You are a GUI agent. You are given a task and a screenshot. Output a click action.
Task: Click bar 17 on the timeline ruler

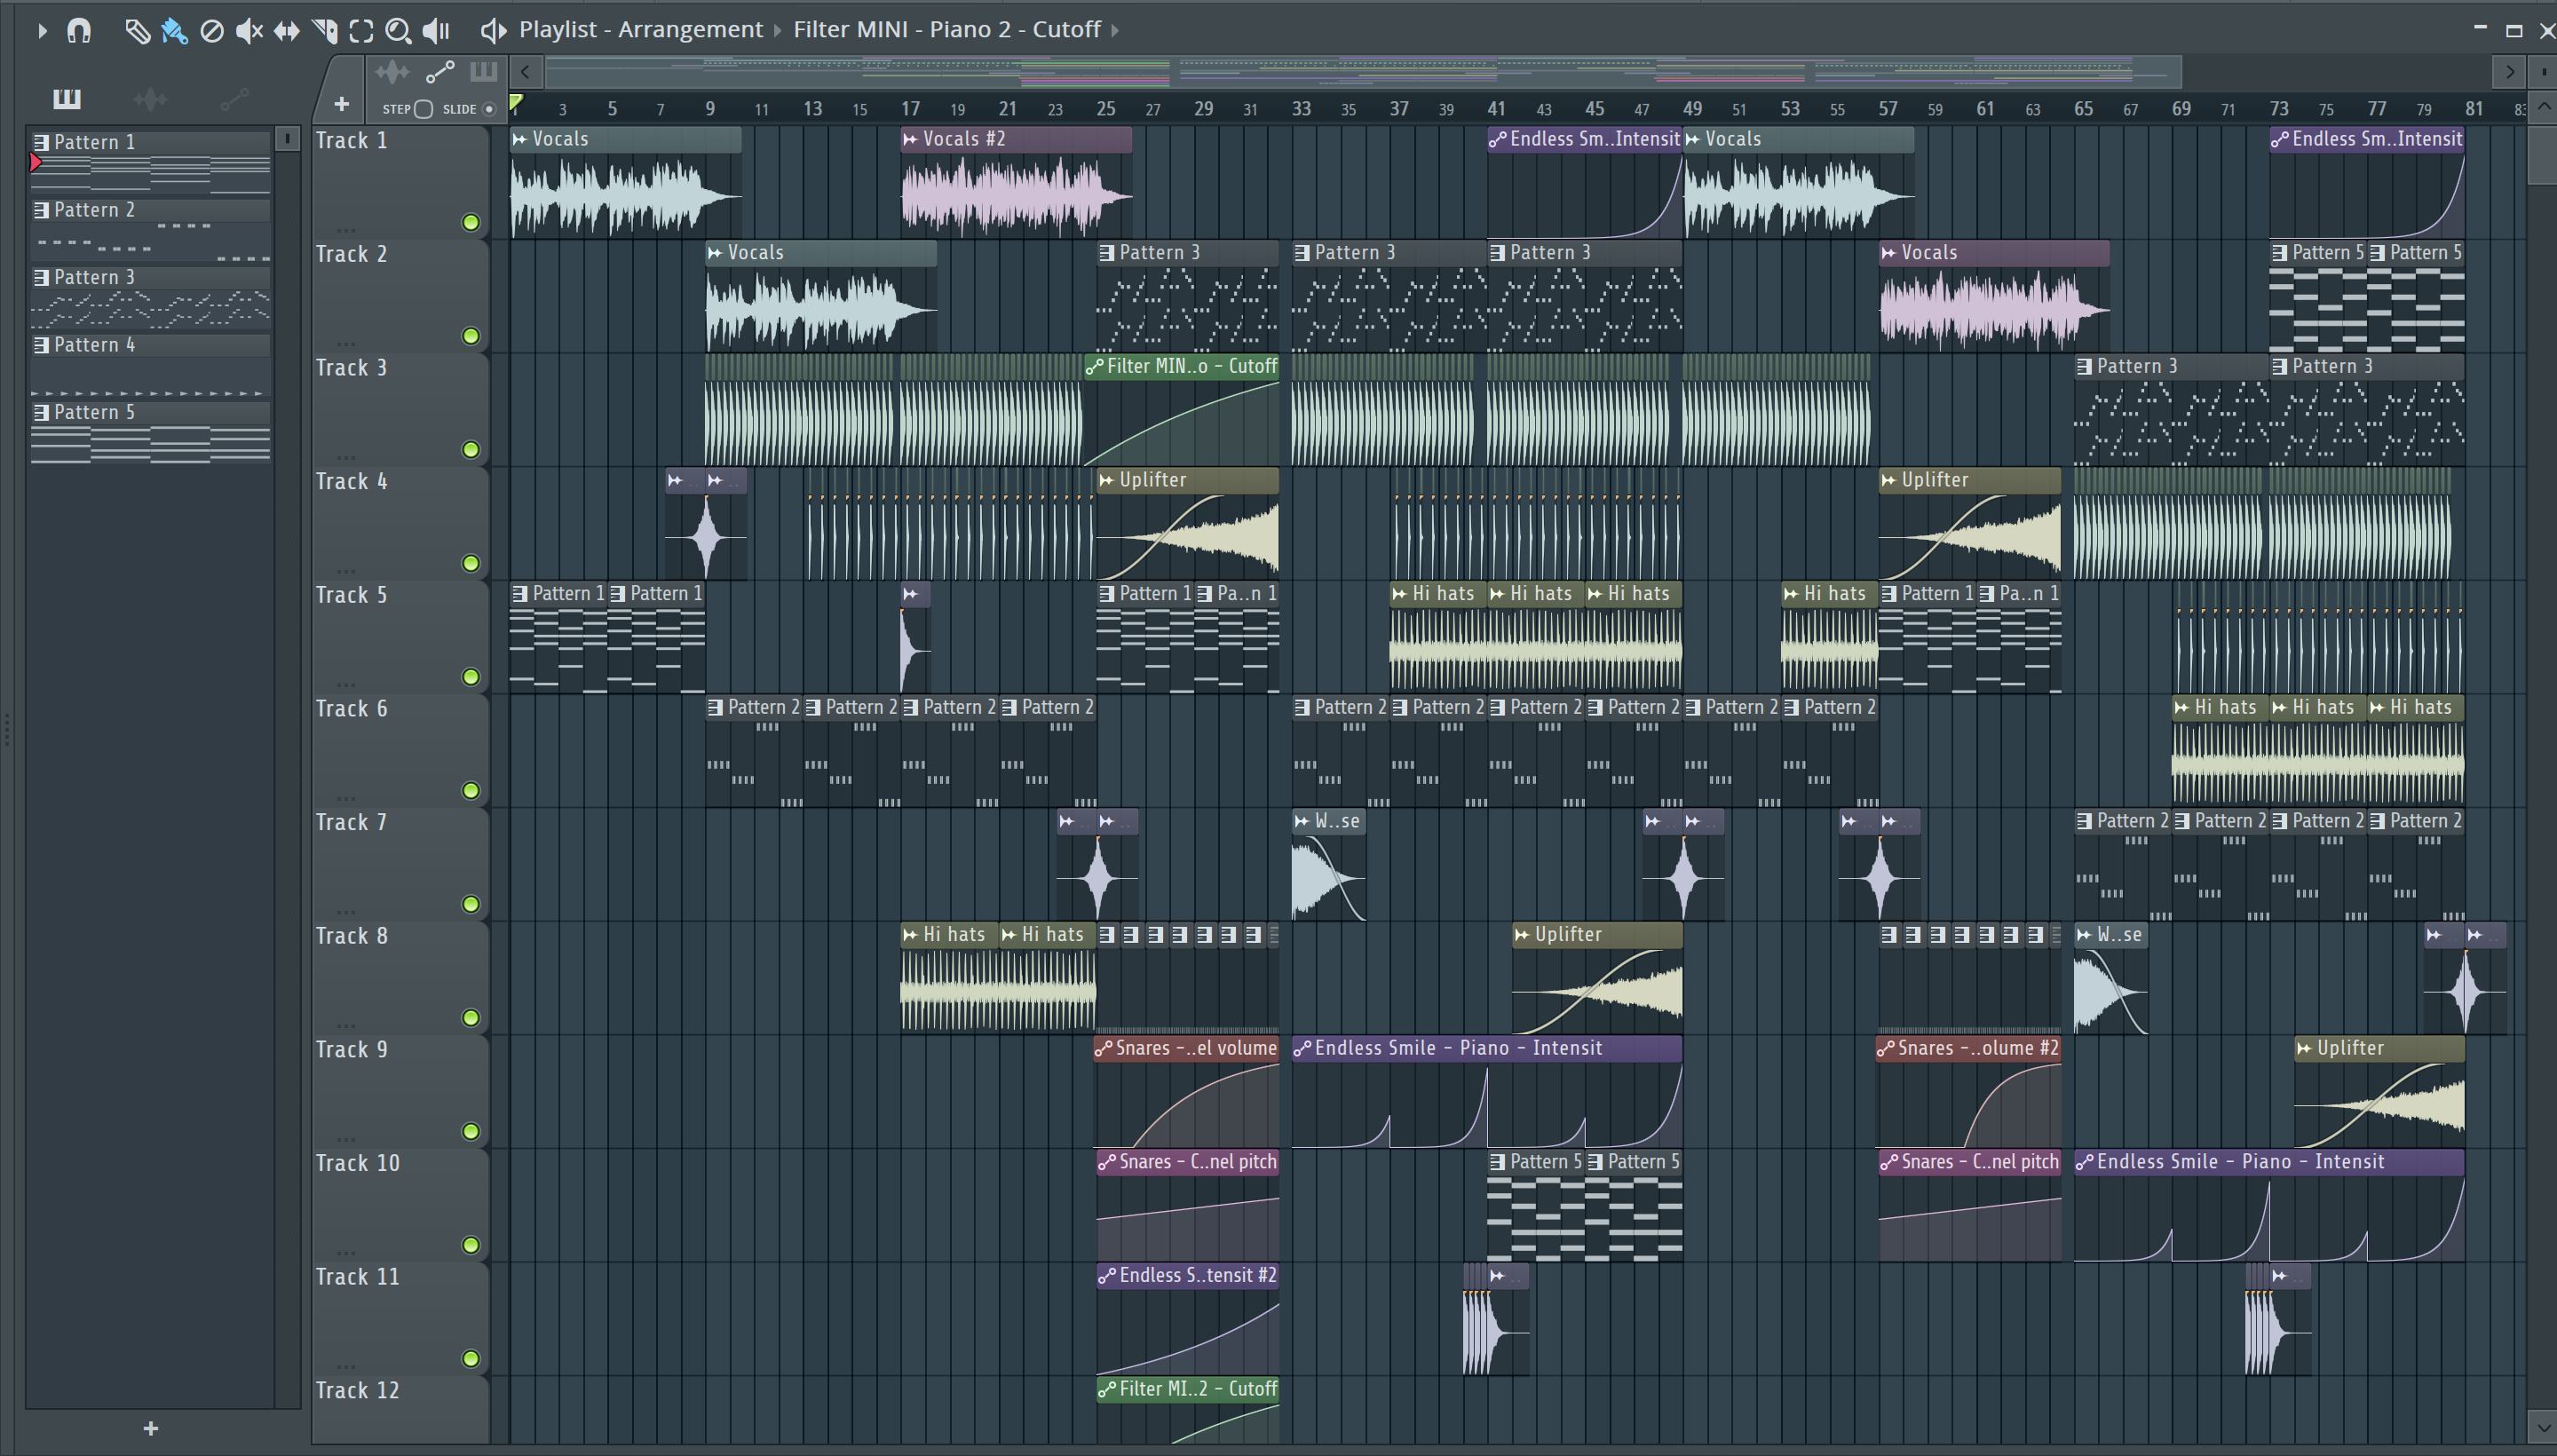coord(910,108)
